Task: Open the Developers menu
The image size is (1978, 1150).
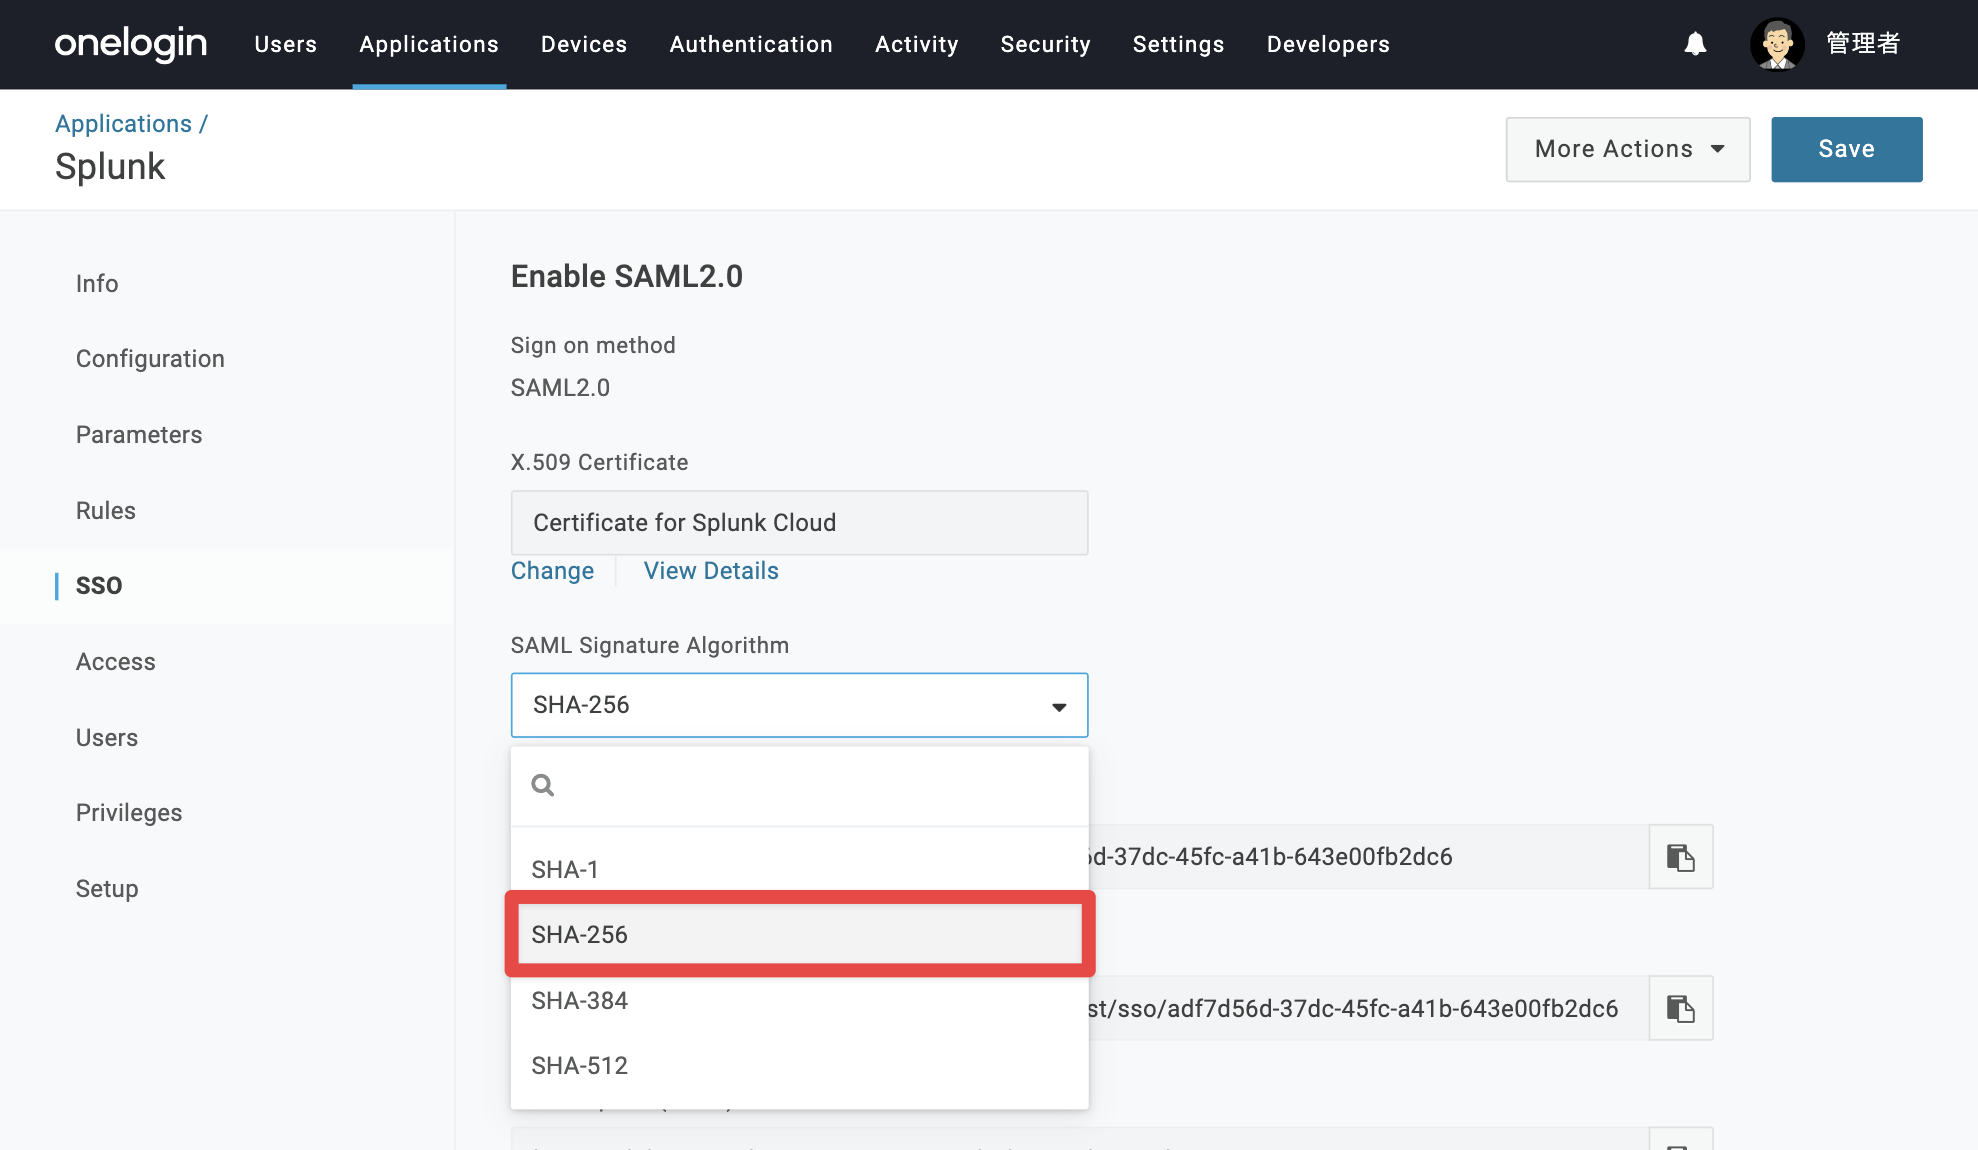Action: tap(1328, 44)
